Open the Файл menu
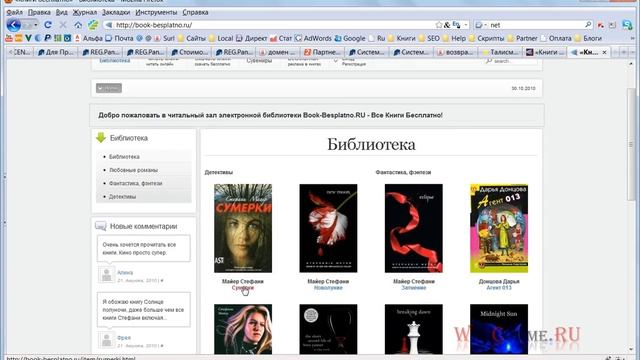640x360 pixels. click(x=15, y=12)
